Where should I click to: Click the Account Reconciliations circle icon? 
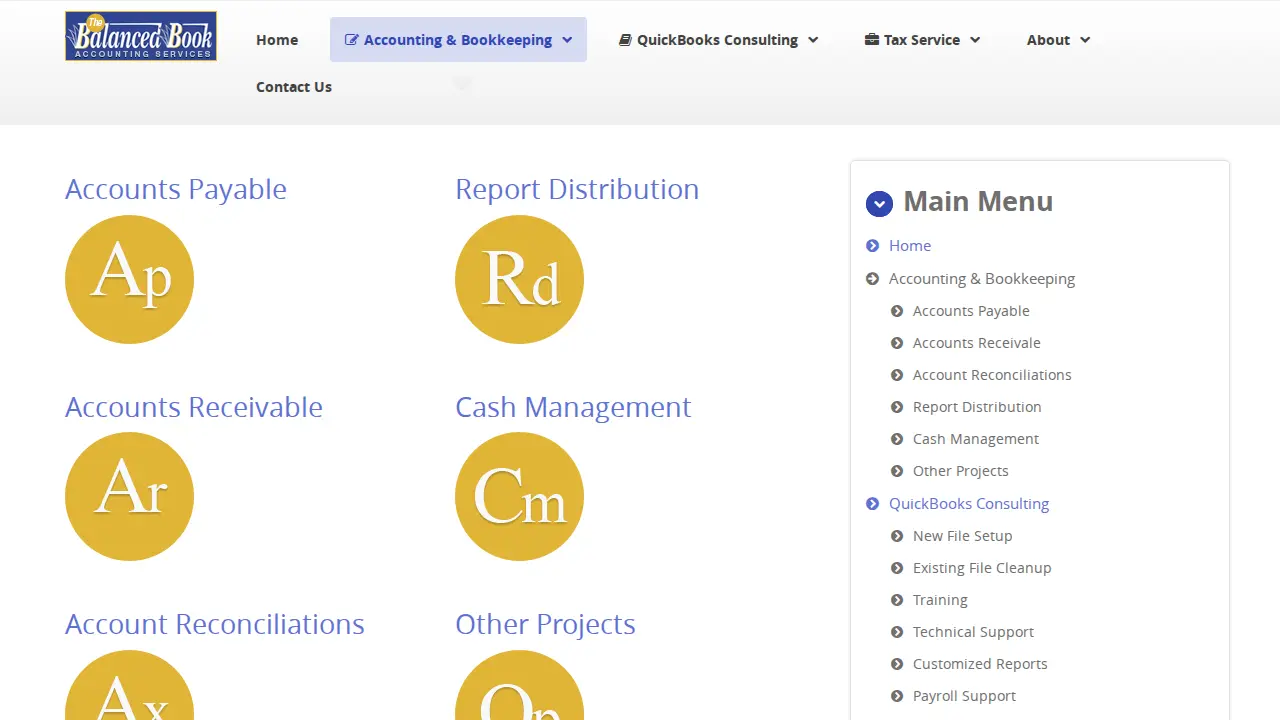(x=129, y=685)
